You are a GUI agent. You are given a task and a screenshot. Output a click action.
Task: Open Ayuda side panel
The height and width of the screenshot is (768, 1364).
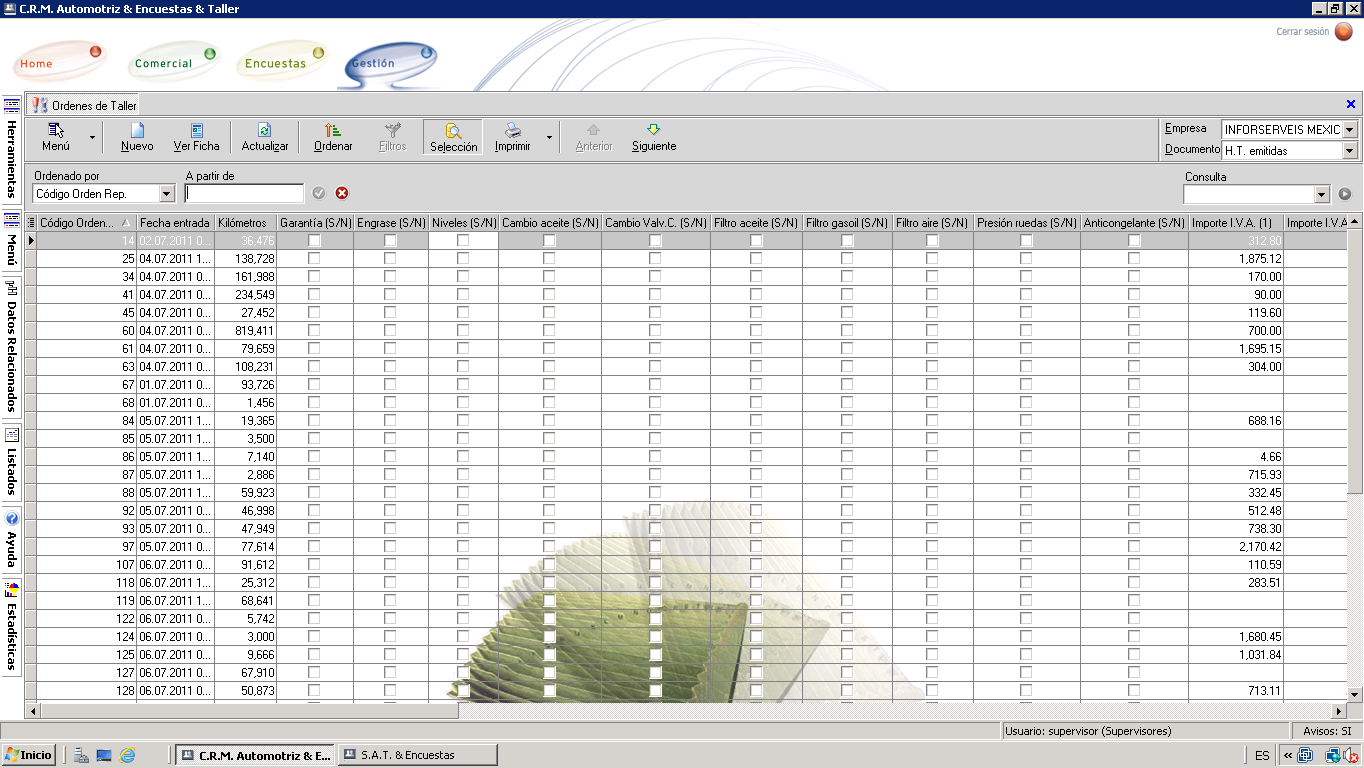coord(12,539)
